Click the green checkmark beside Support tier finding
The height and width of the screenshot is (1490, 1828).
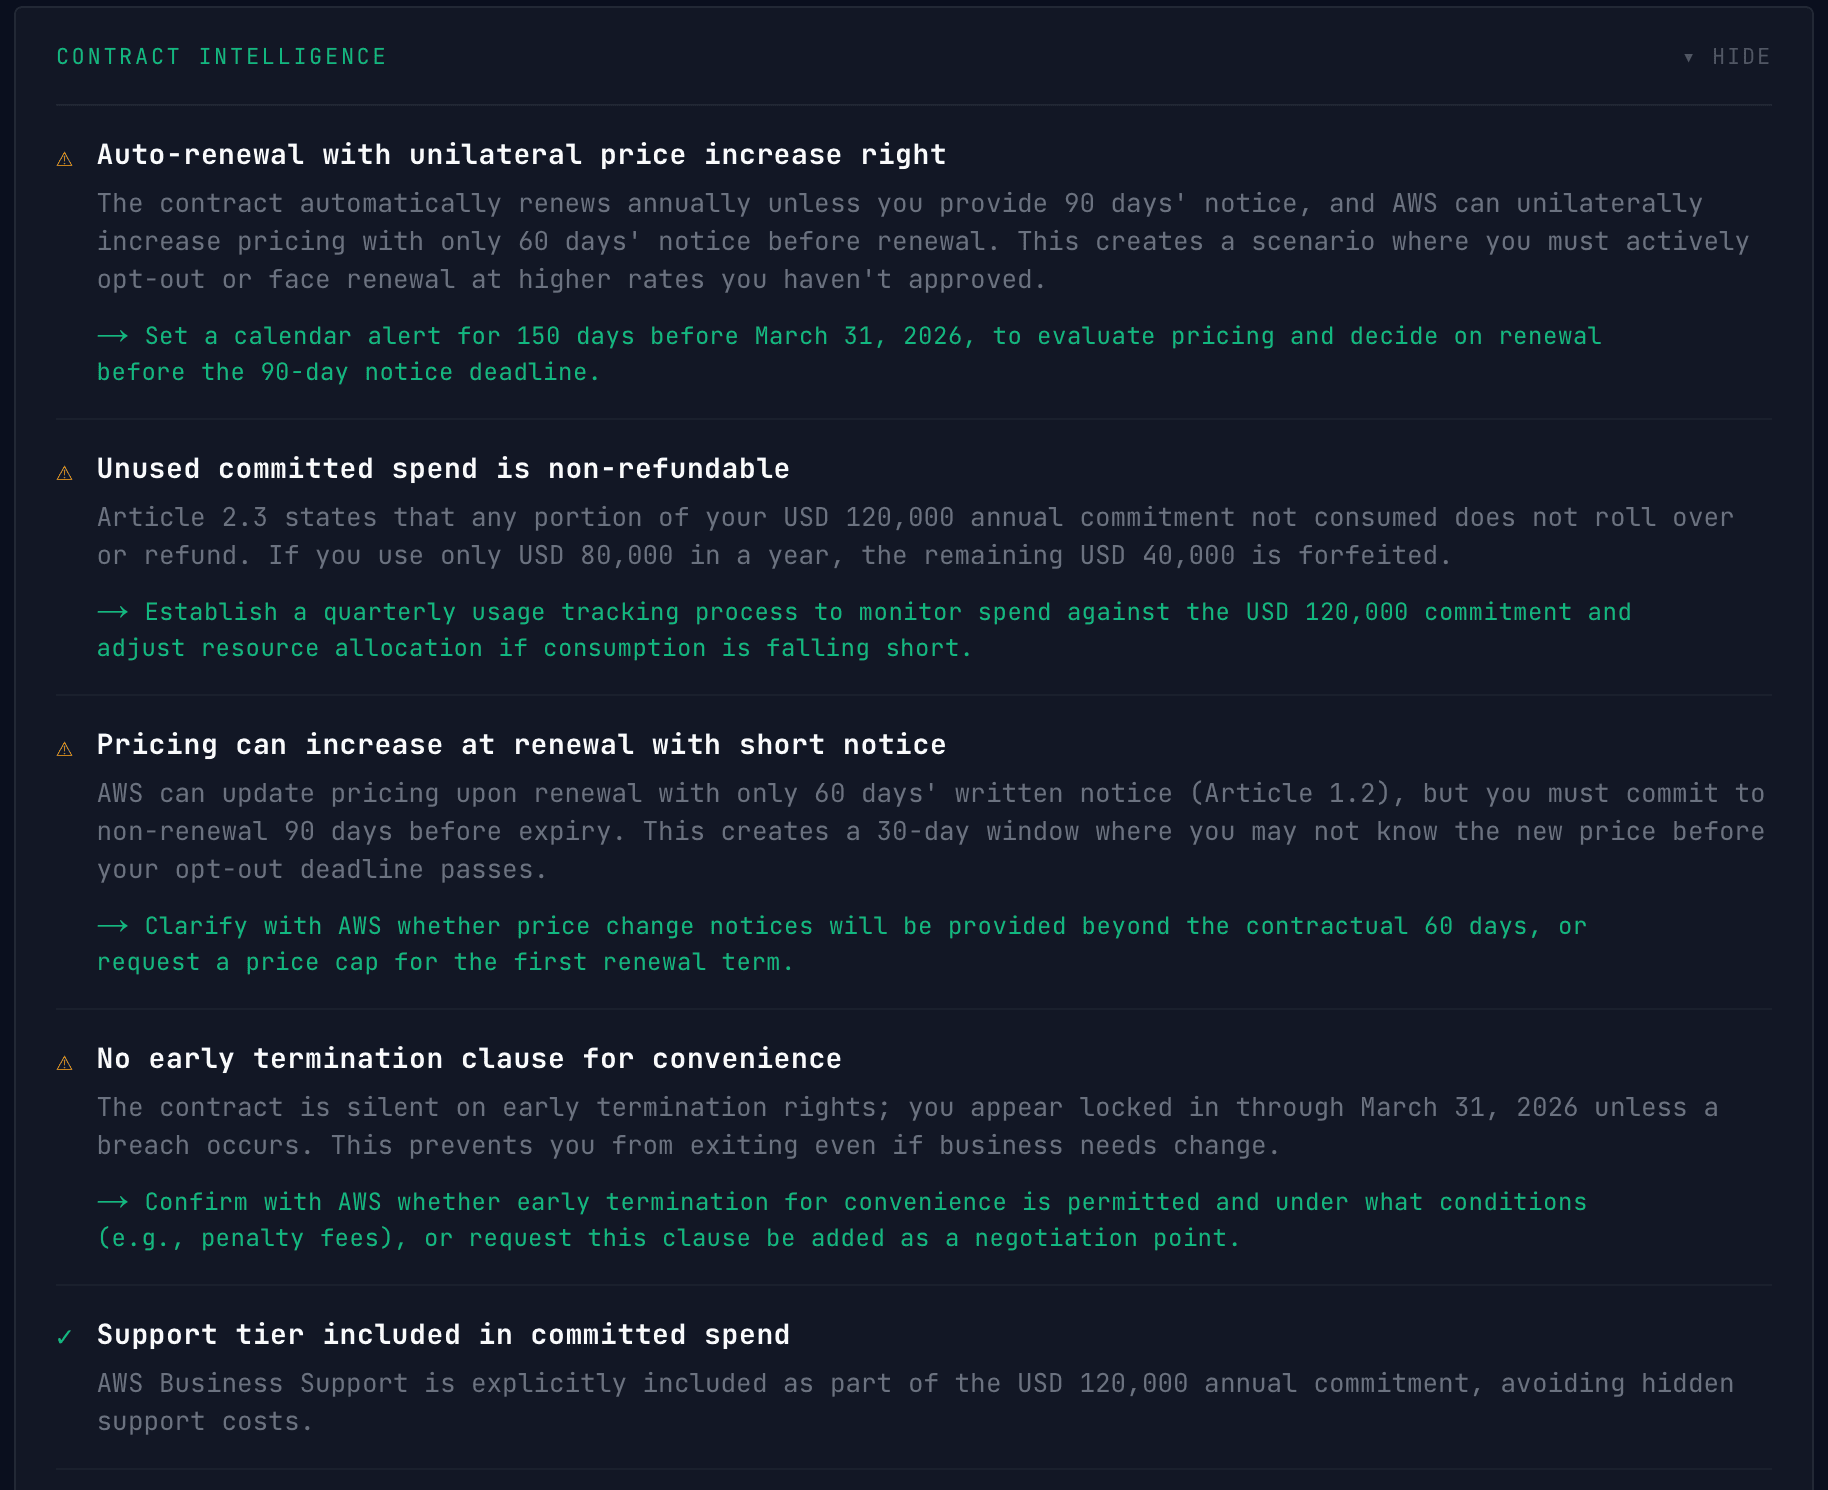(x=66, y=1337)
